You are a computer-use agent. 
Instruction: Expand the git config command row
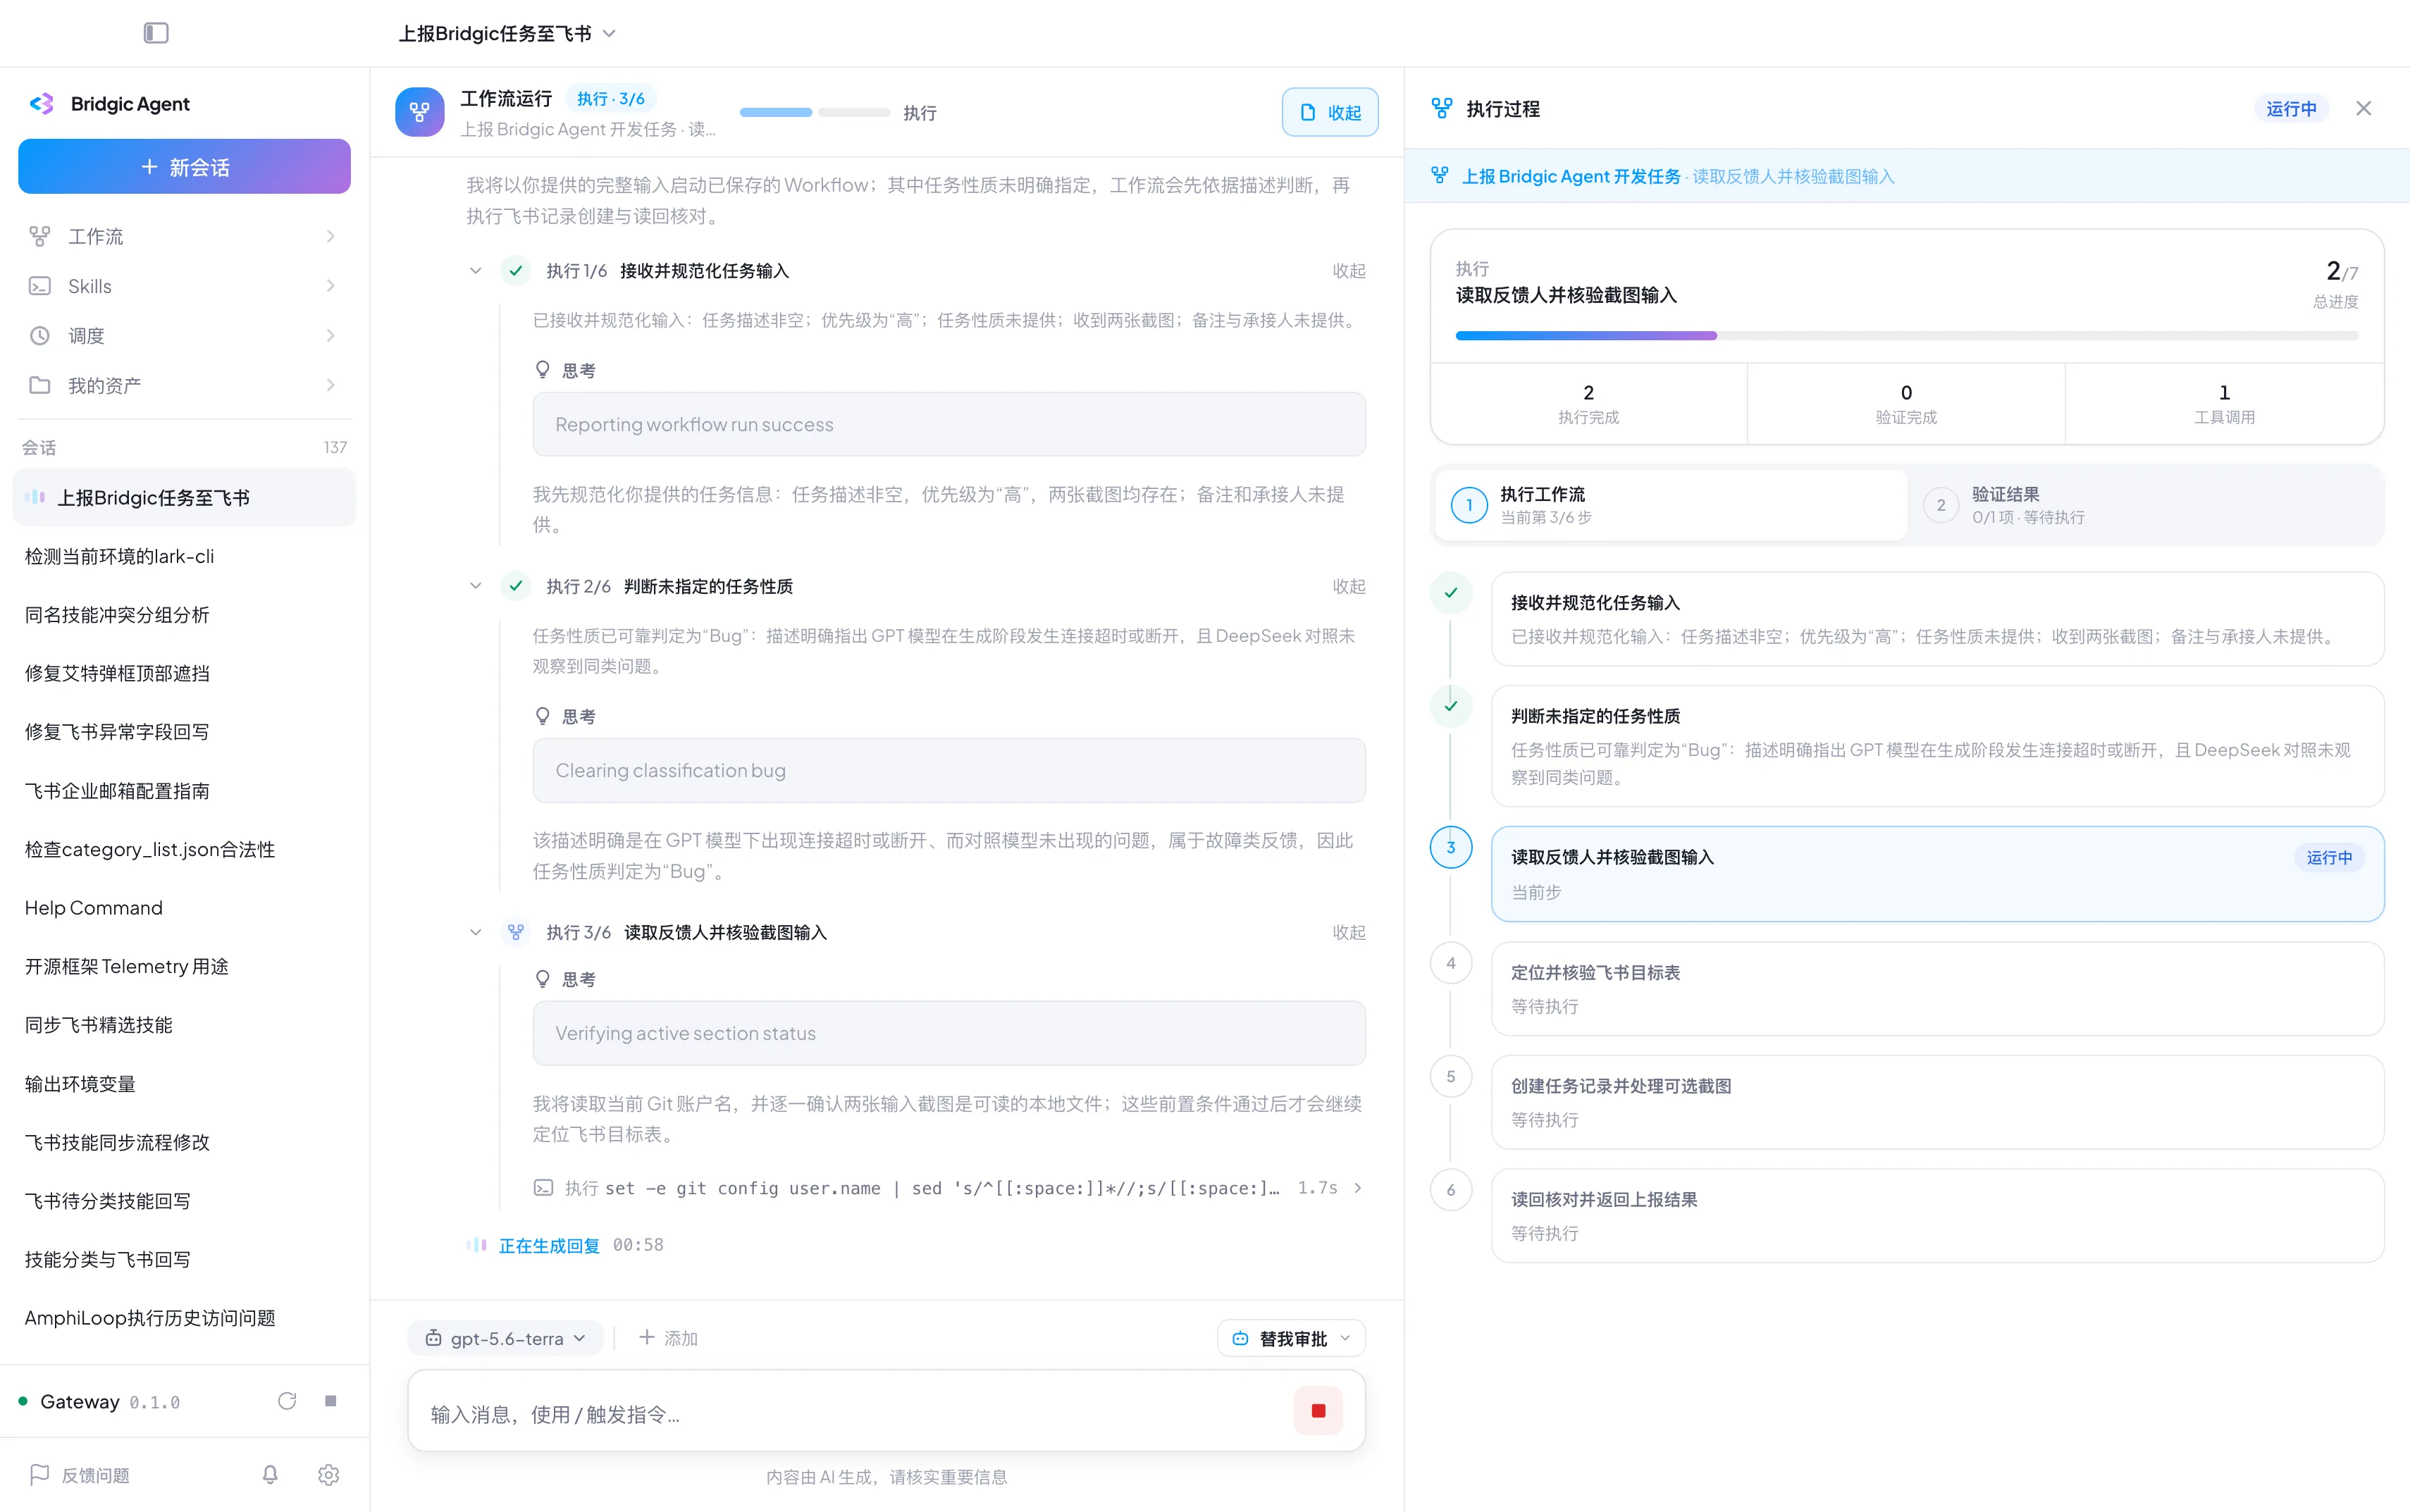point(949,1188)
